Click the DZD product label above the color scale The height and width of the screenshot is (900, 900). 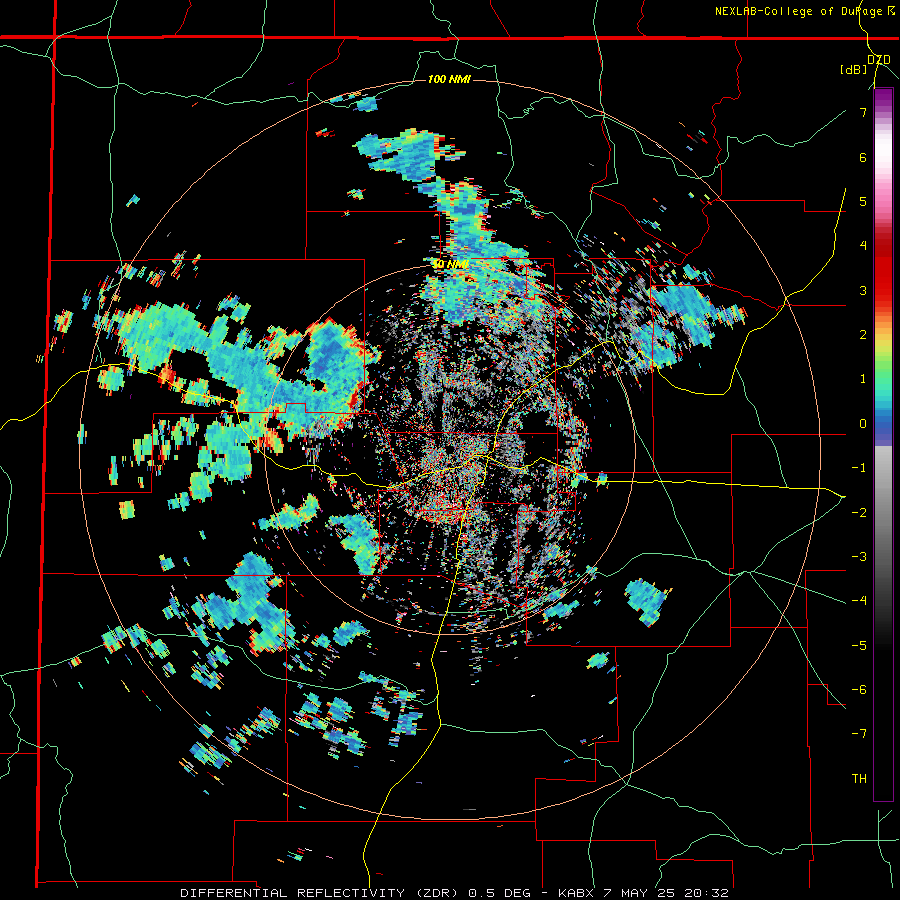878,60
